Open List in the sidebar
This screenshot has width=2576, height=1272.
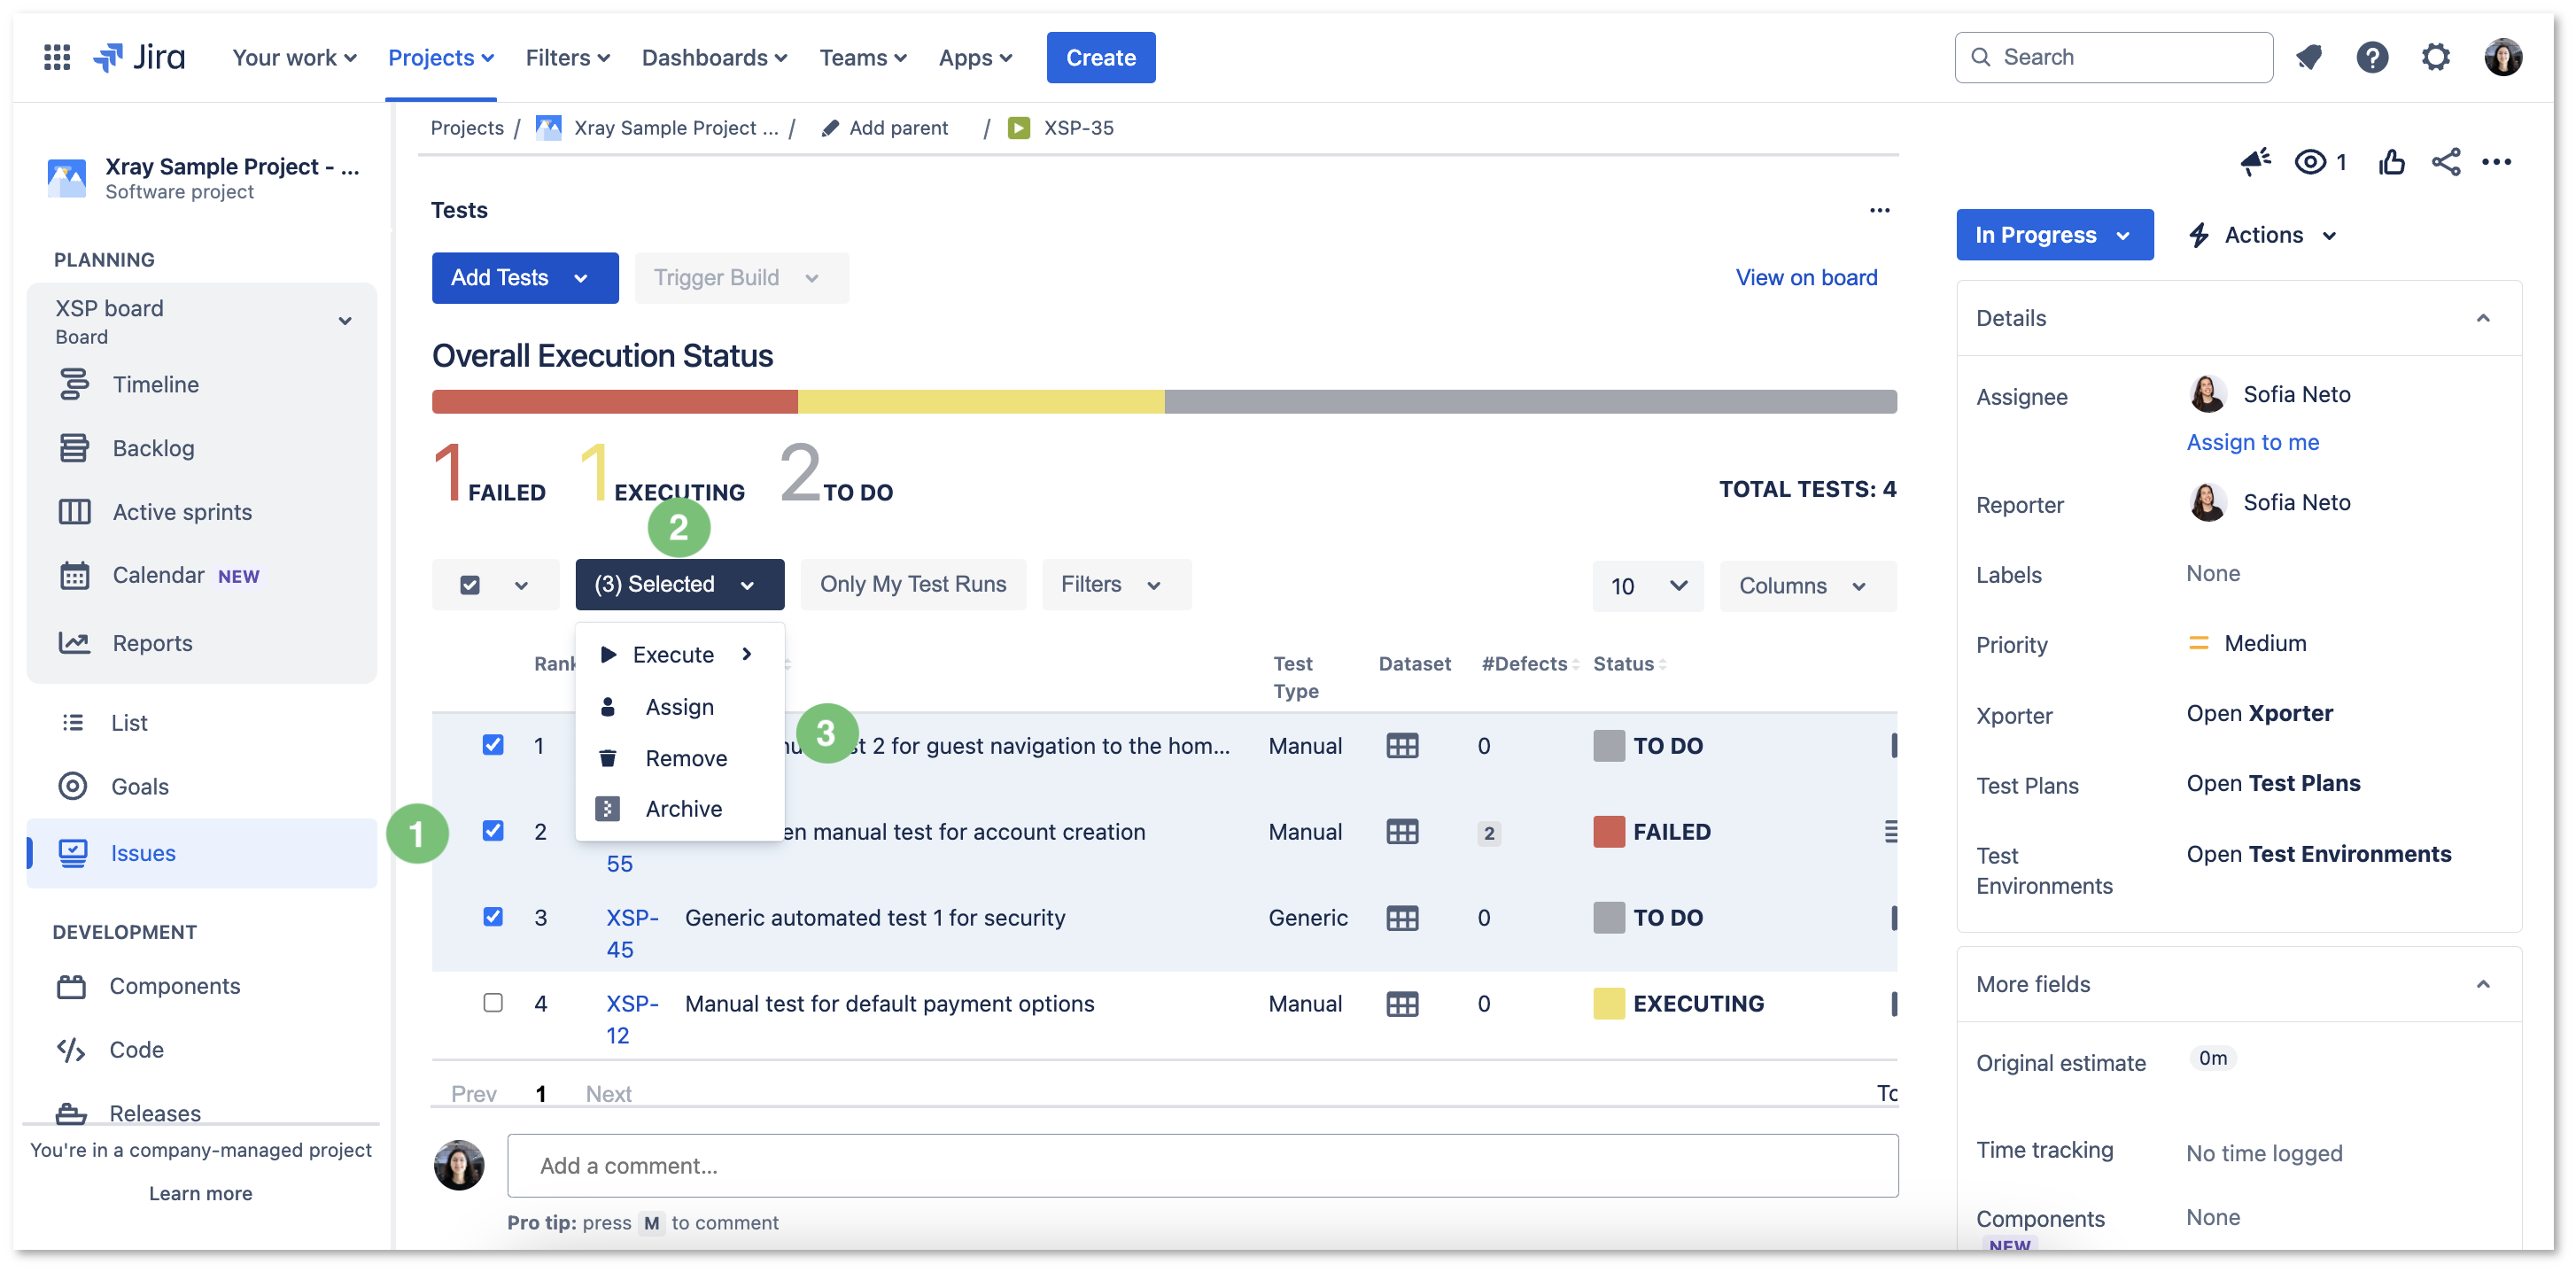pyautogui.click(x=129, y=722)
